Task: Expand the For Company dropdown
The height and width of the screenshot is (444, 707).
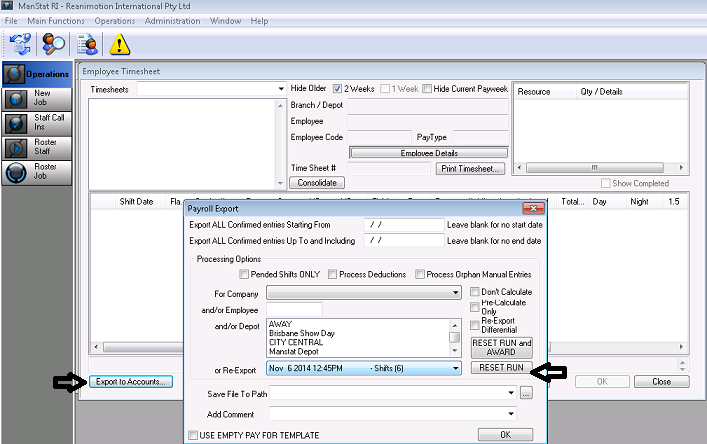Action: click(453, 294)
